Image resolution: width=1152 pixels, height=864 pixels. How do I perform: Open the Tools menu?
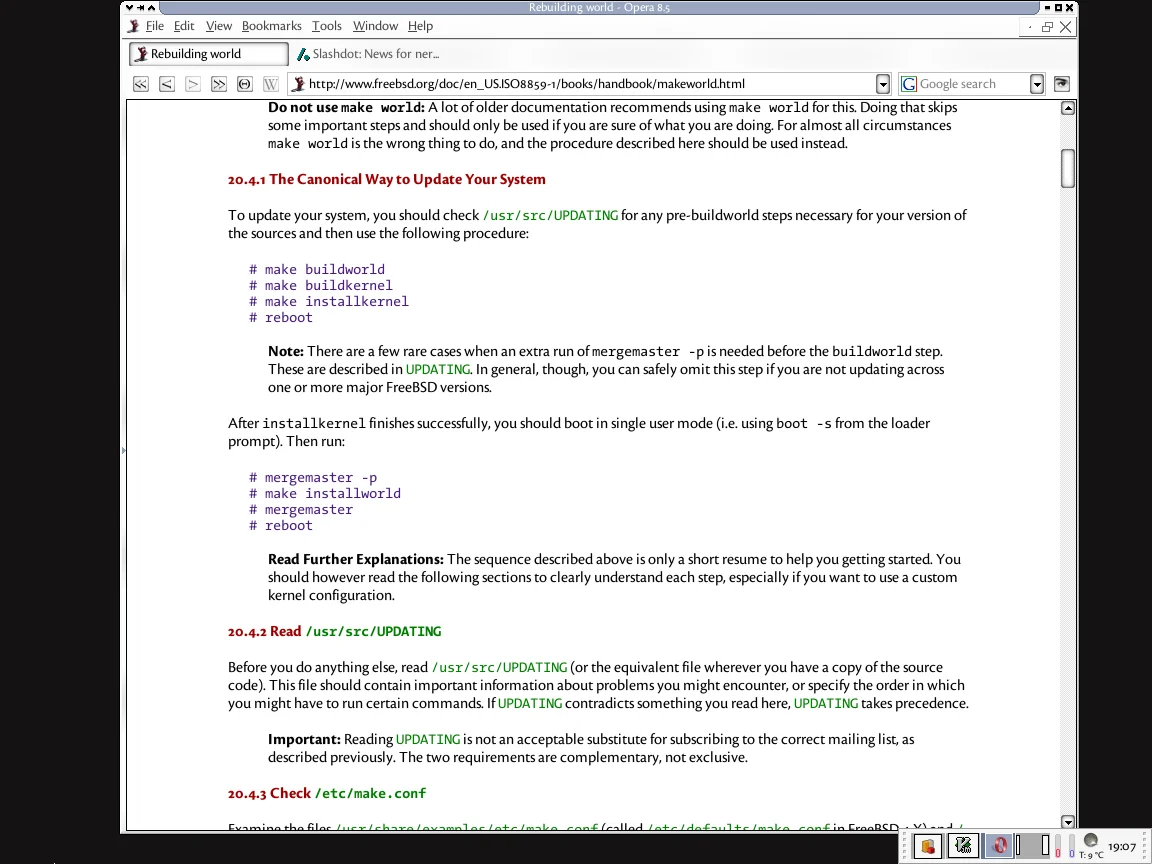[x=326, y=26]
